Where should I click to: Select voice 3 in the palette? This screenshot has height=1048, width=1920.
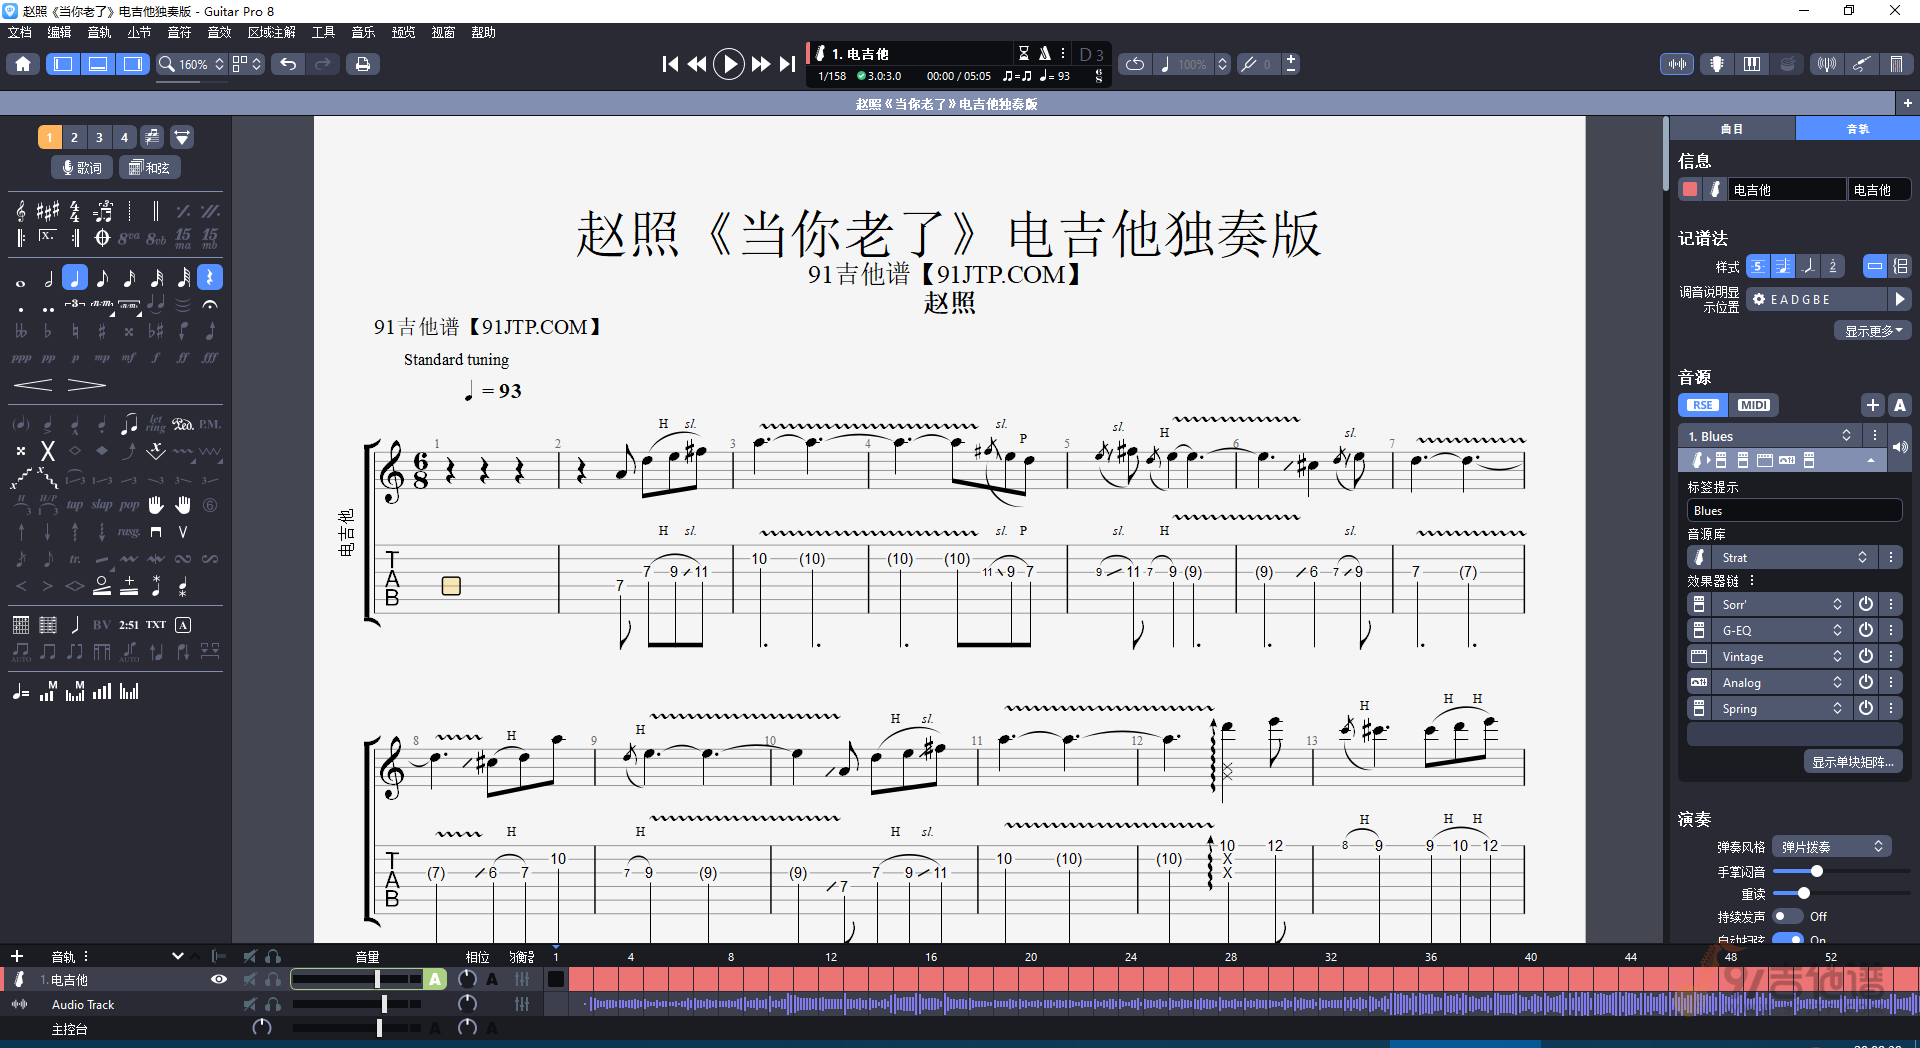point(99,137)
